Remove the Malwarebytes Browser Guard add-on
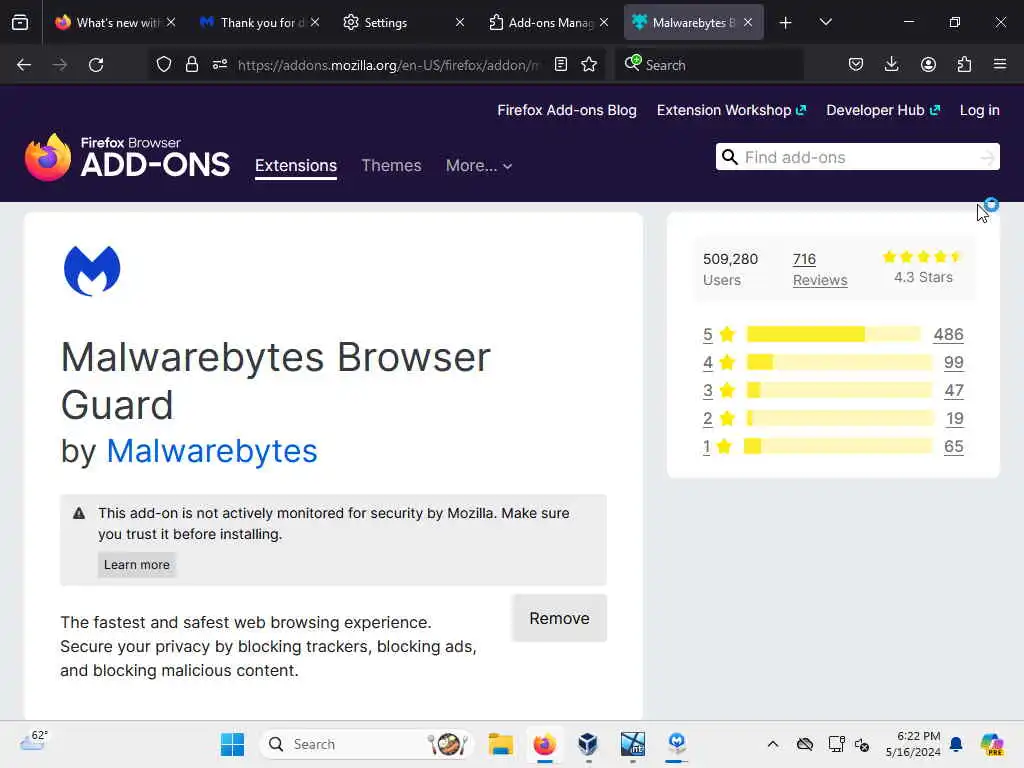Viewport: 1024px width, 768px height. pos(560,618)
